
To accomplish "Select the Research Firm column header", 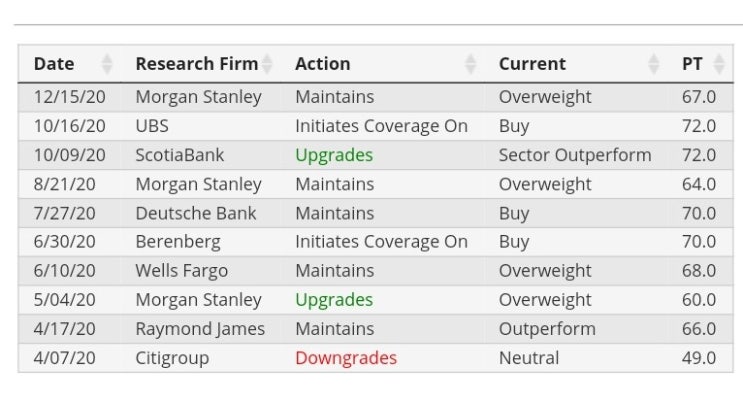I will [197, 64].
